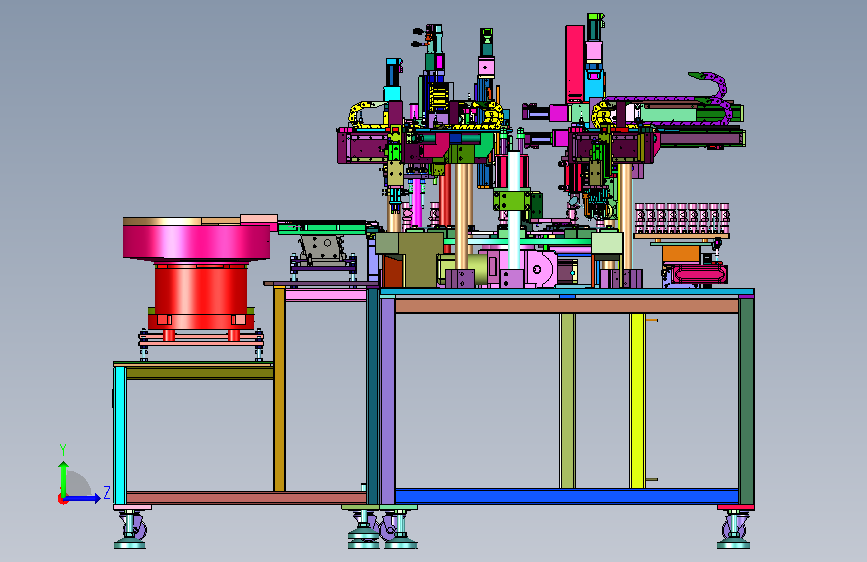
Task: Select the reddish-brown bottom beam of feeder stand
Action: (246, 497)
